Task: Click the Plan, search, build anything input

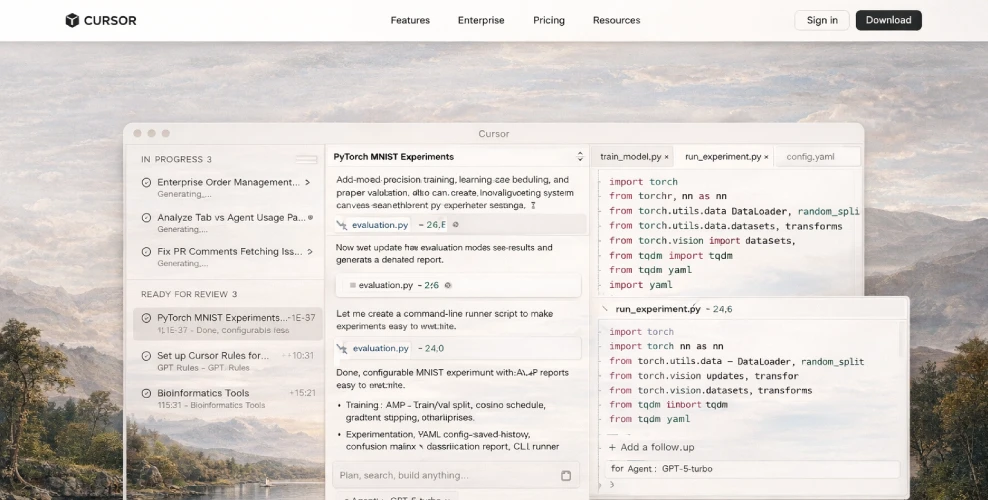Action: tap(445, 476)
